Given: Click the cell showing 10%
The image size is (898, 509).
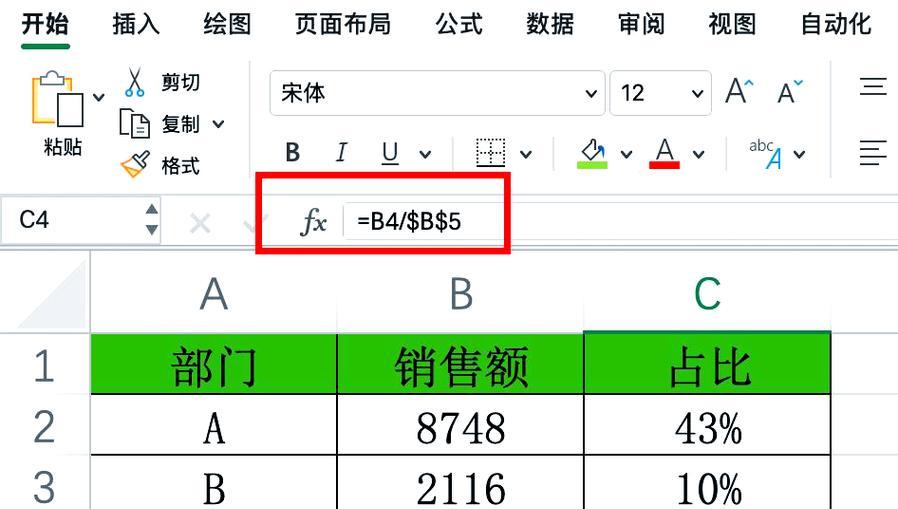Looking at the screenshot, I should tap(707, 483).
